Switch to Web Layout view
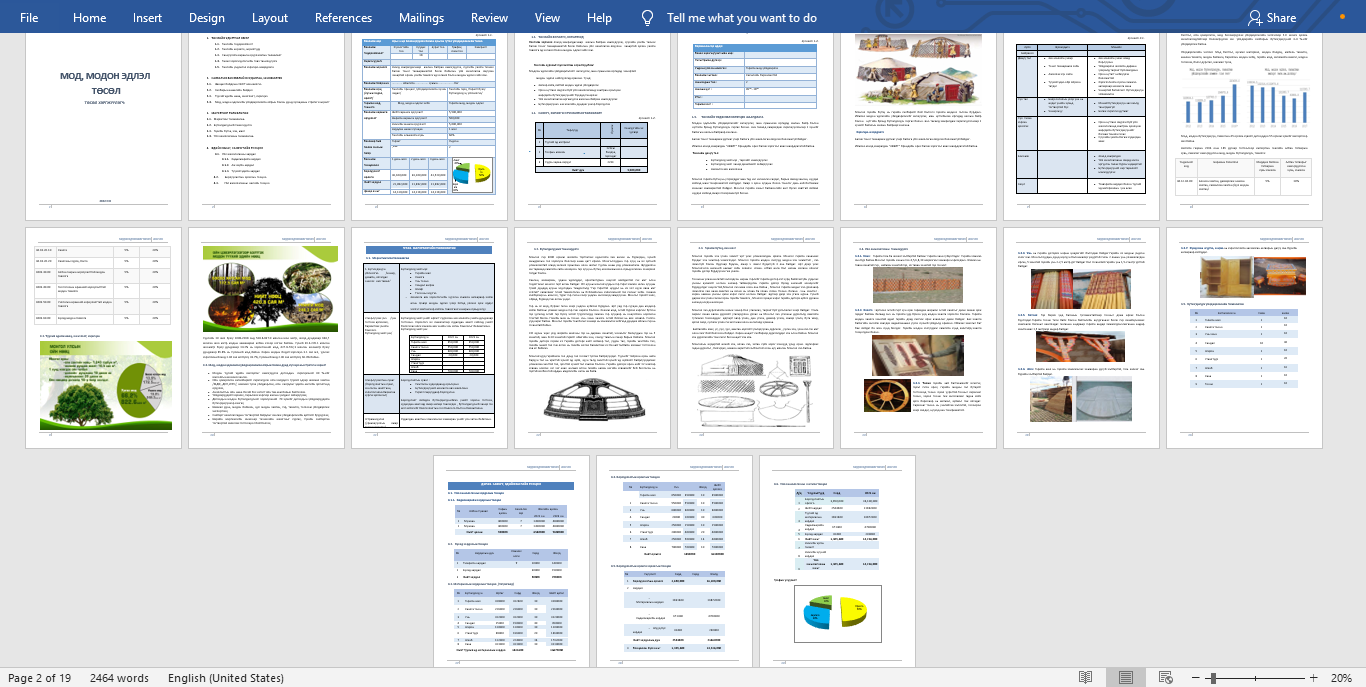 pyautogui.click(x=1166, y=678)
